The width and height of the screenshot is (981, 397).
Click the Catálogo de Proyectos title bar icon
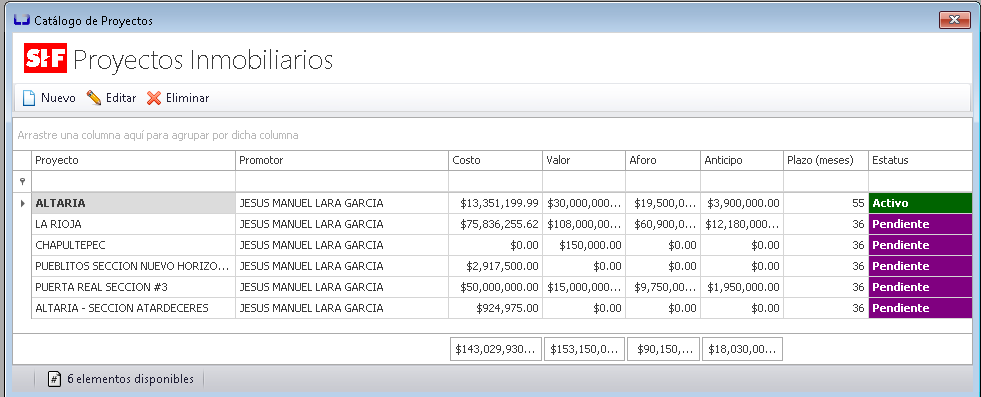coord(22,21)
